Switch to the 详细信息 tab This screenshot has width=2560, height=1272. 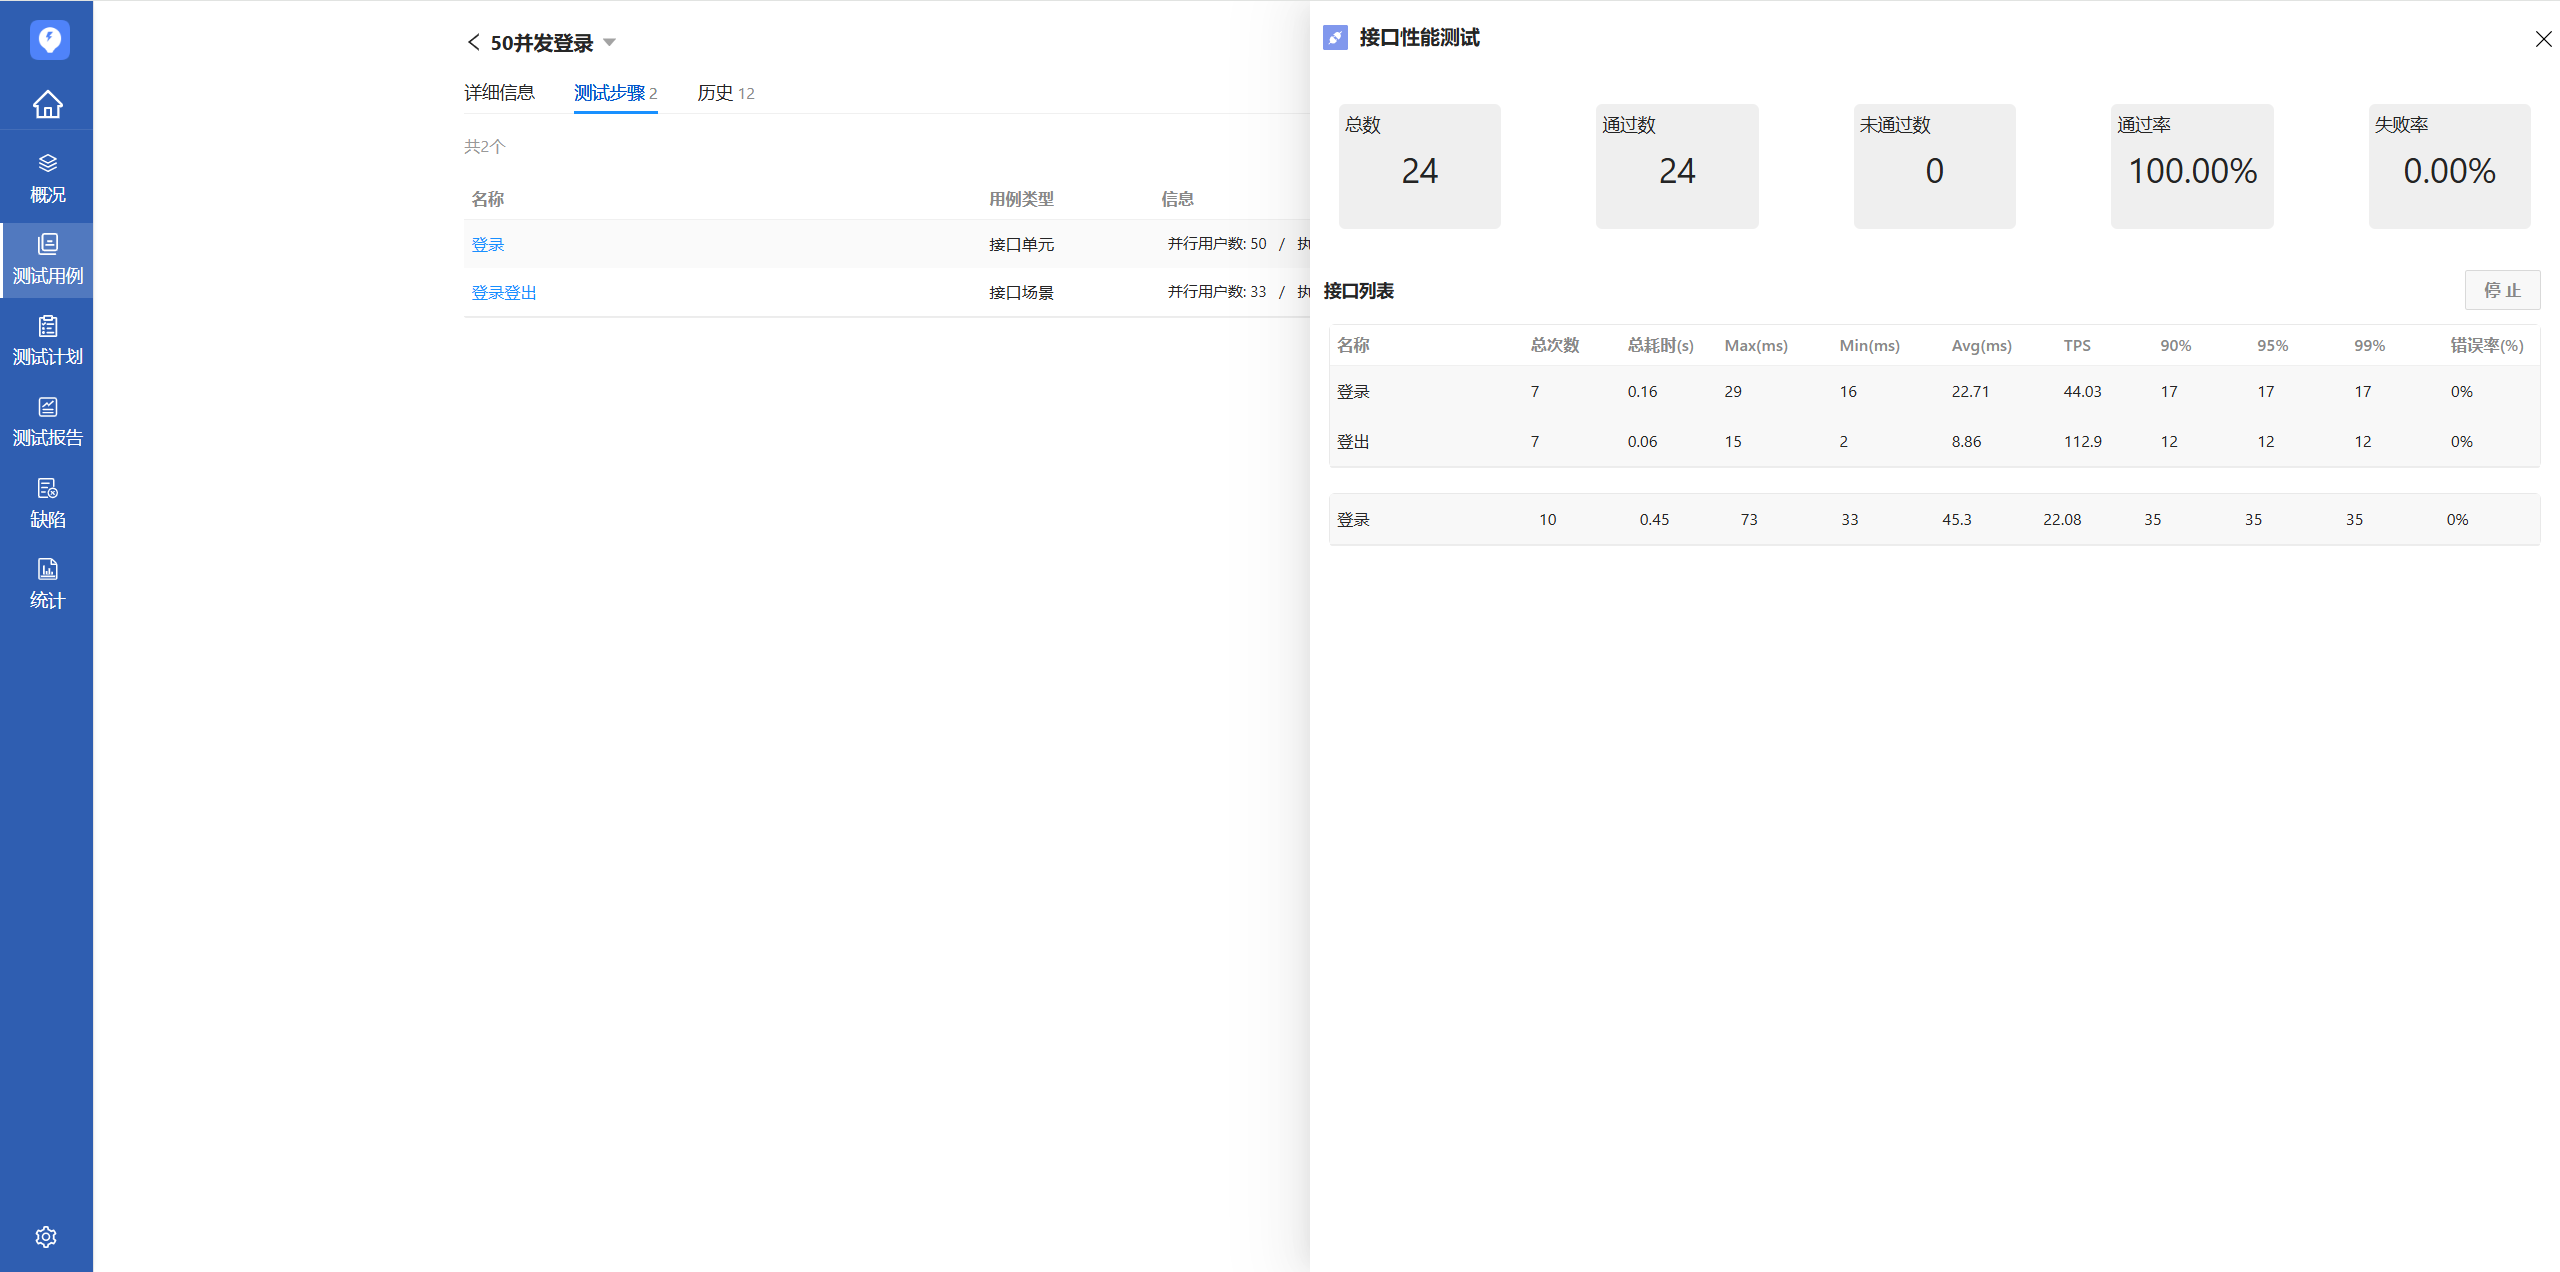tap(499, 93)
